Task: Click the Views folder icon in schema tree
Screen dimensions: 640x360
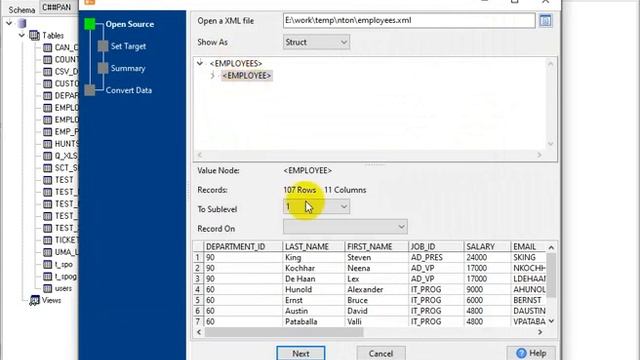Action: [35, 300]
